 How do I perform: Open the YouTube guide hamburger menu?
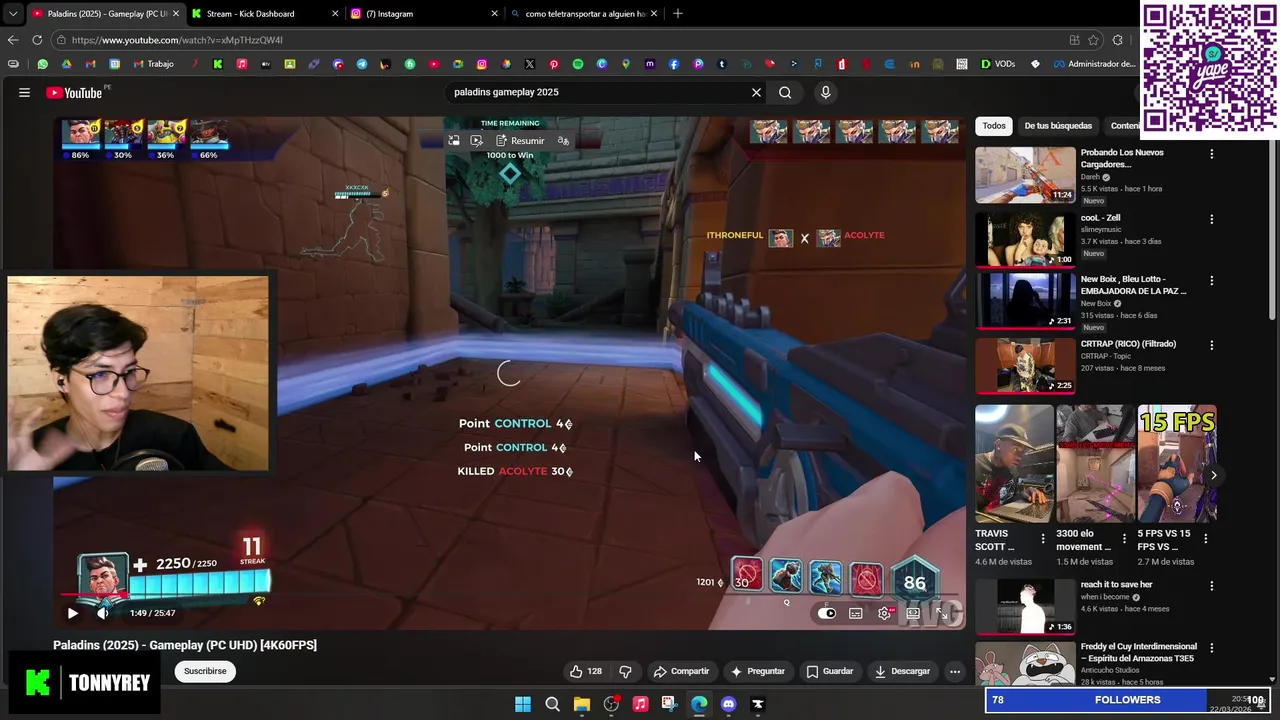pyautogui.click(x=24, y=92)
